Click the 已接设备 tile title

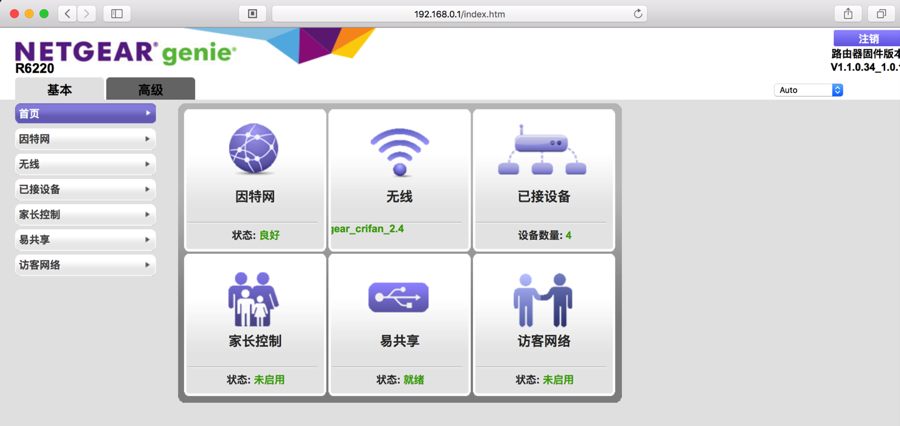tap(544, 197)
